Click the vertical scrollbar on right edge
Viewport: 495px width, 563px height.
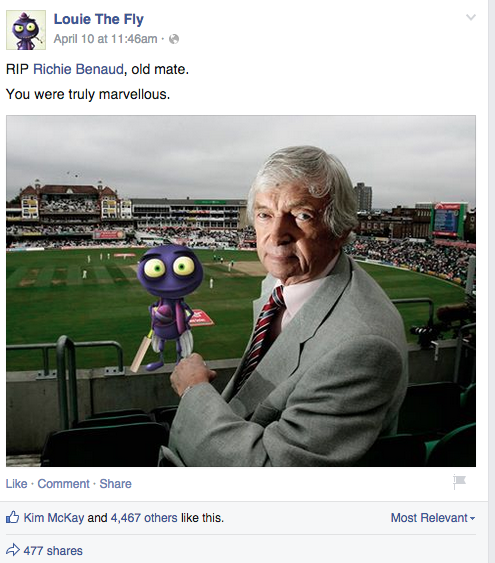point(491,282)
